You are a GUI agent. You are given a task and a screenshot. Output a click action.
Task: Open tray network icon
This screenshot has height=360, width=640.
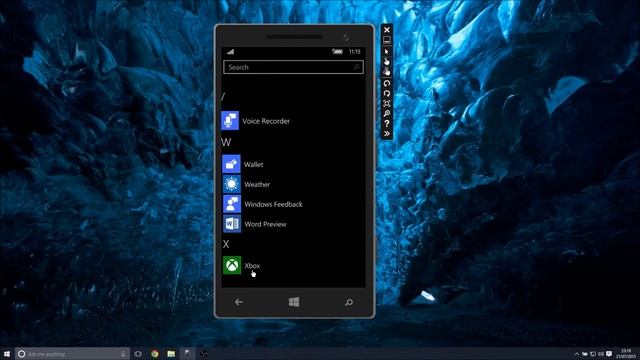pos(593,354)
